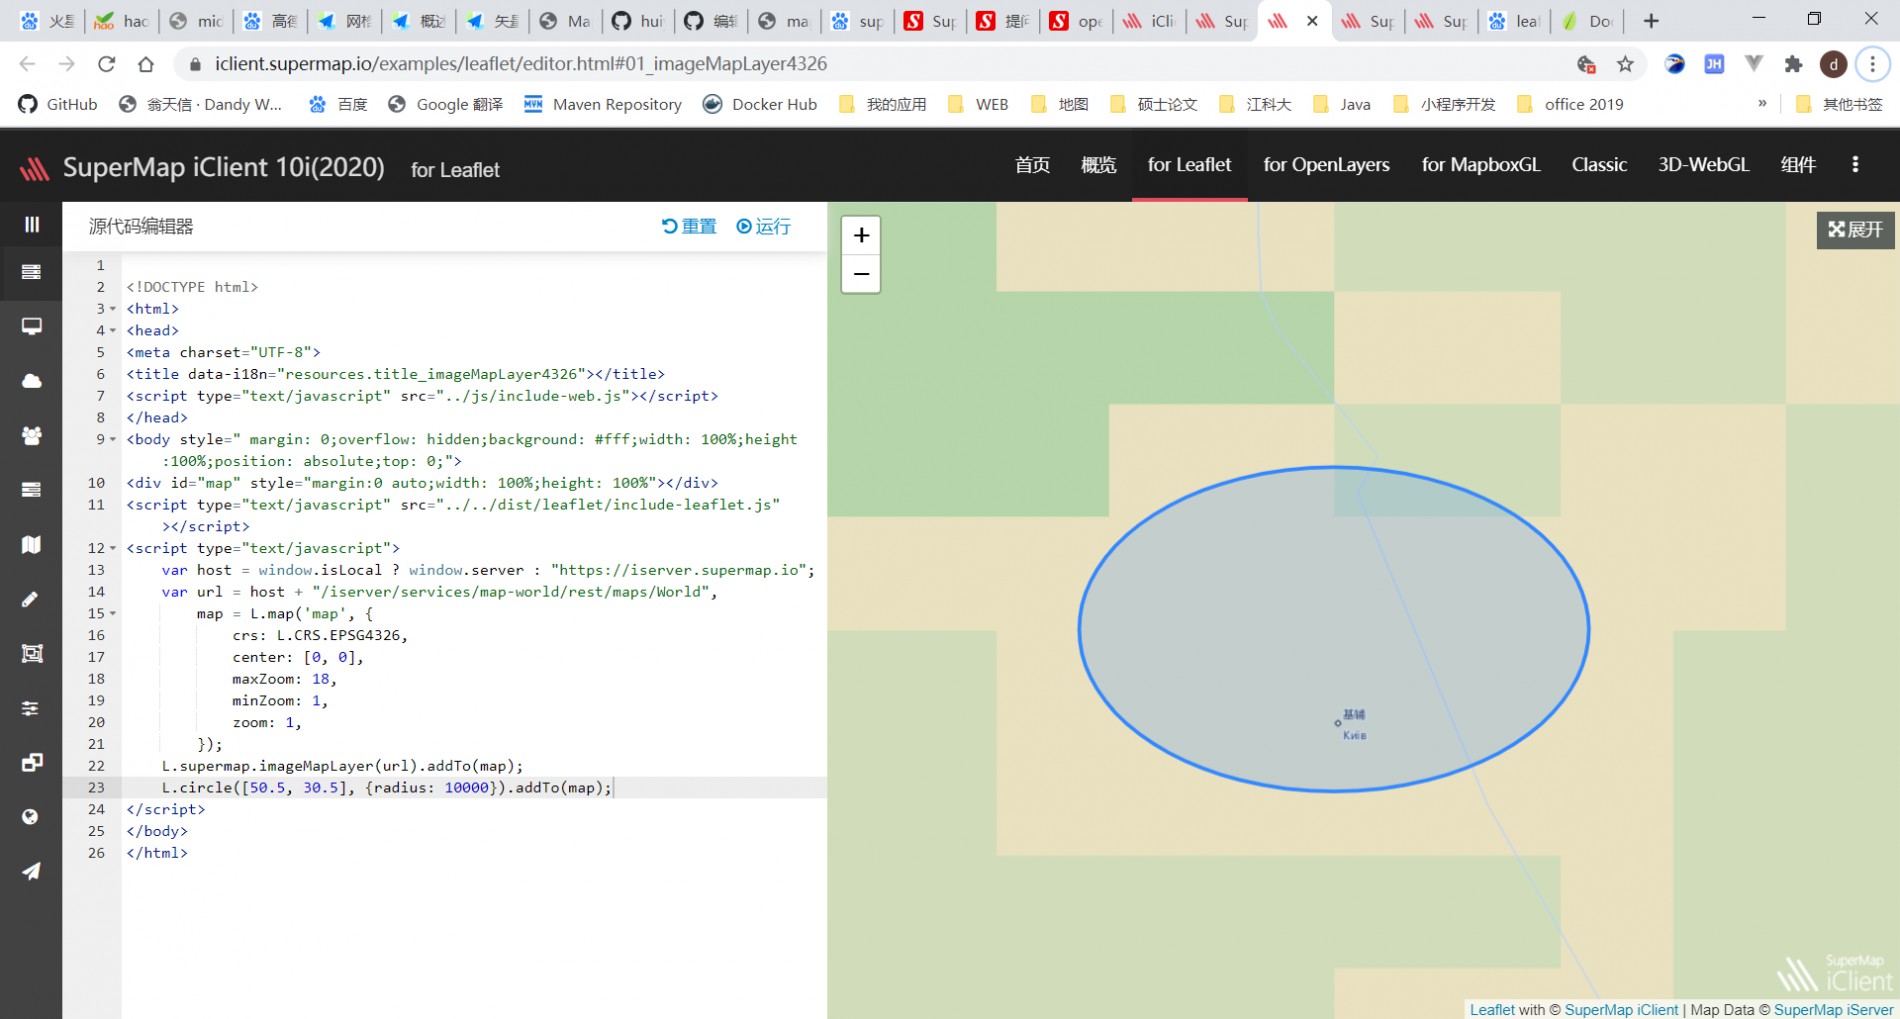Open the database-rows sidebar icon
1900x1019 pixels.
[31, 490]
